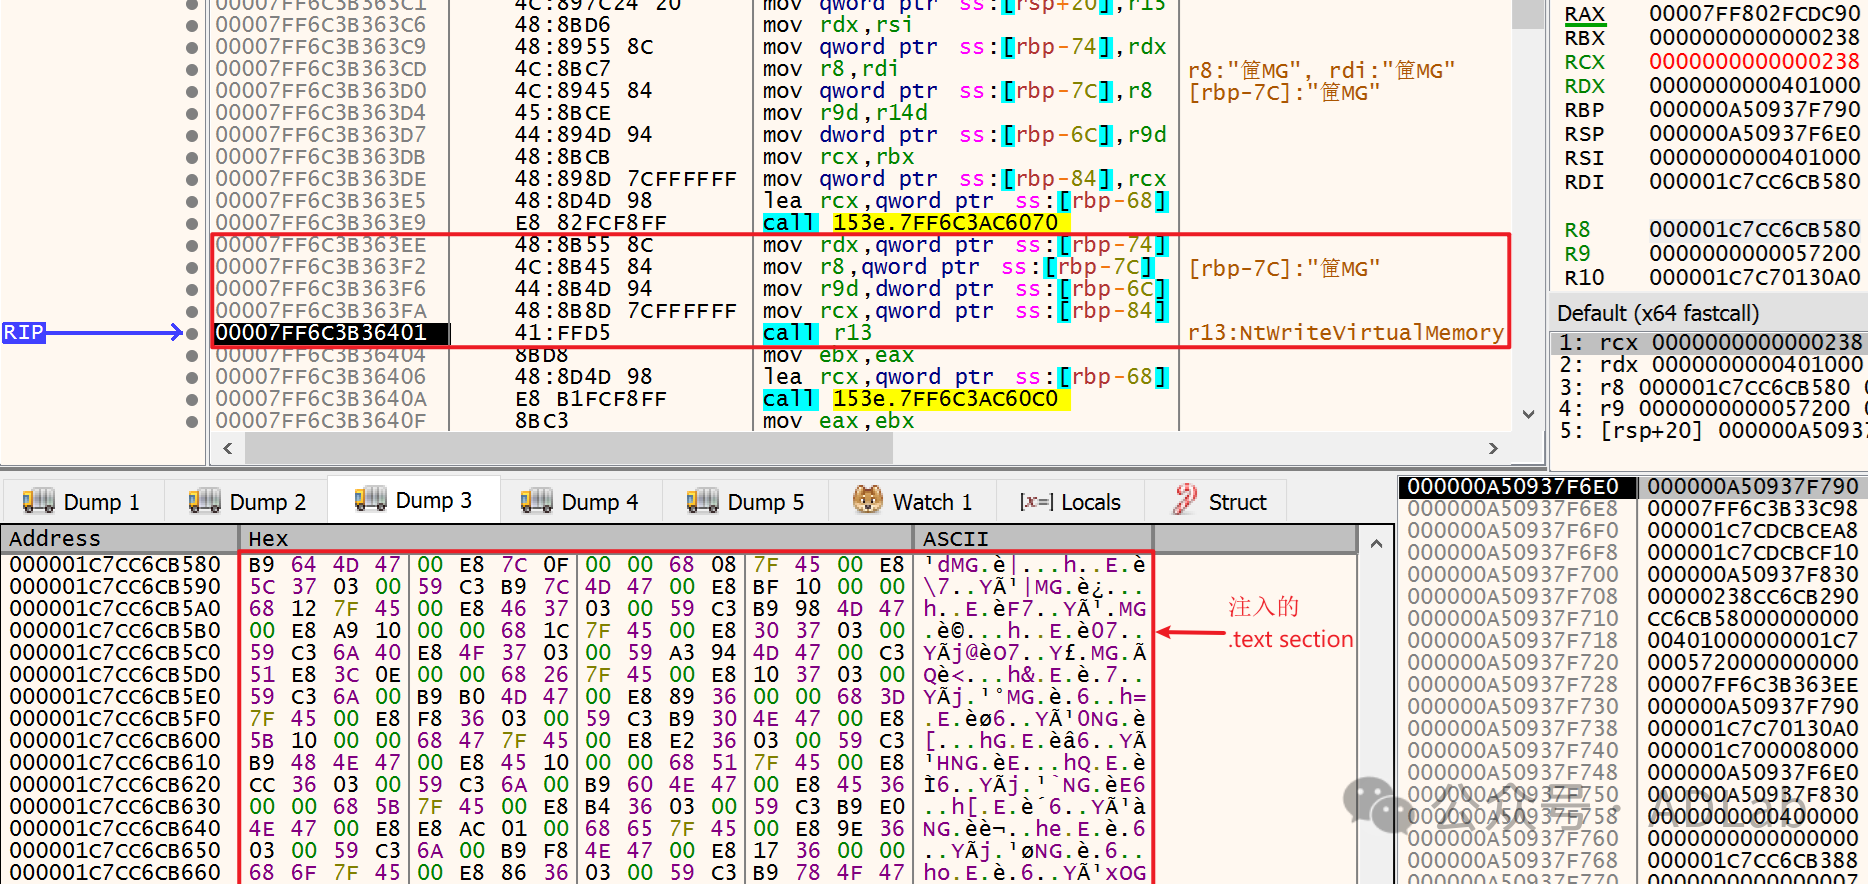Screen dimensions: 1868x884
Task: Toggle breakpoint bullet at 00007FF6C3B3640A
Action: [192, 399]
